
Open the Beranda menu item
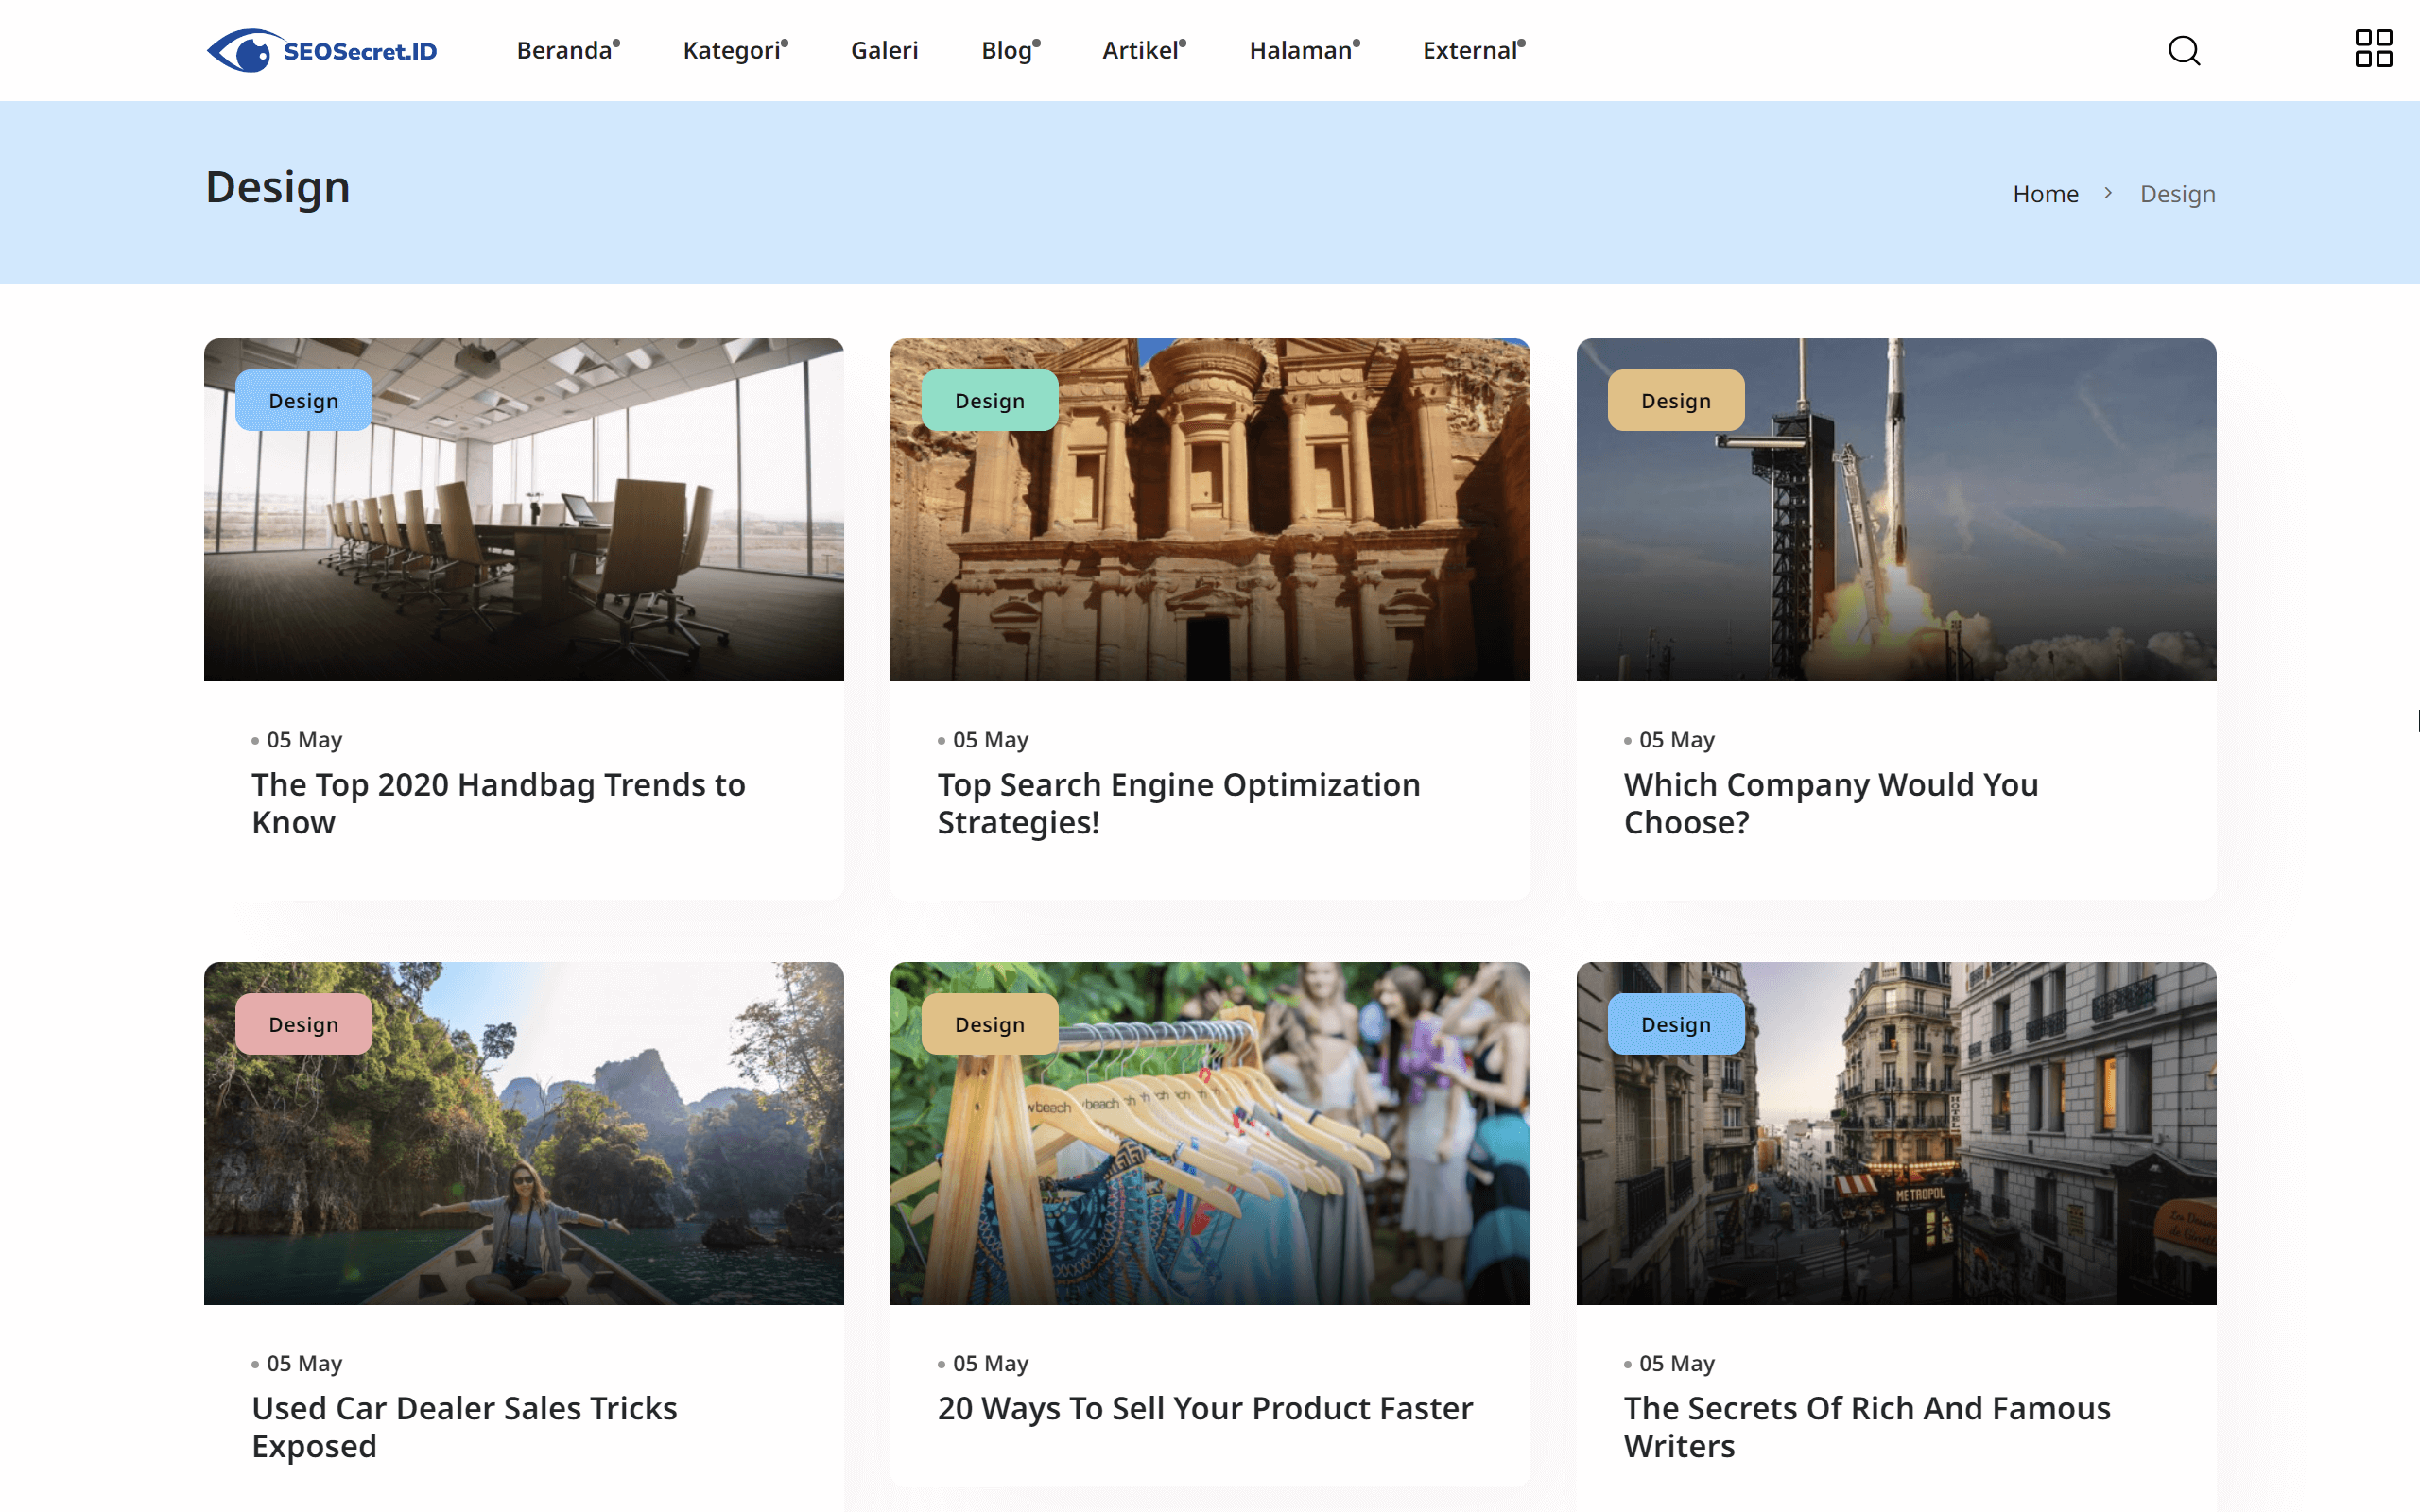pos(565,50)
